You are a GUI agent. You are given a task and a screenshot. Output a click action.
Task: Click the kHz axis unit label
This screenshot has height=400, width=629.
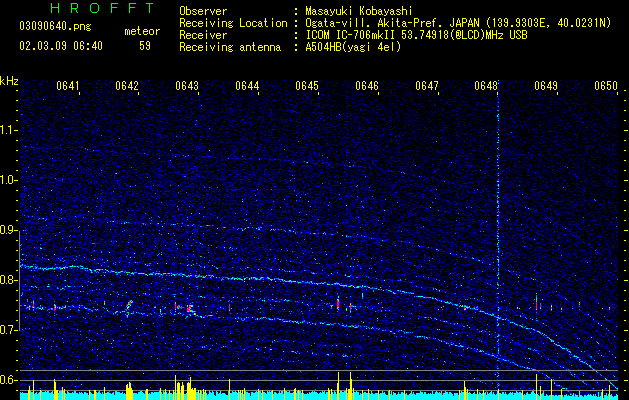coord(9,81)
